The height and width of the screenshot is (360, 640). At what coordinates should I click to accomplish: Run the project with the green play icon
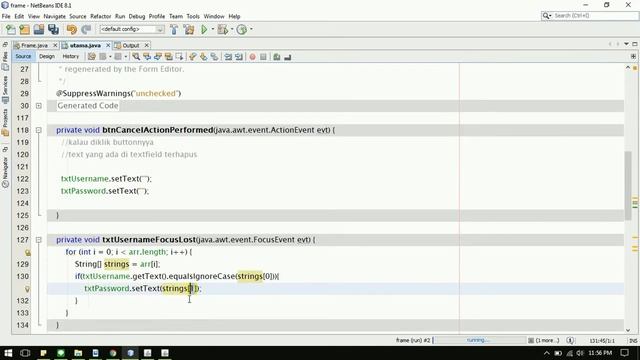point(204,29)
